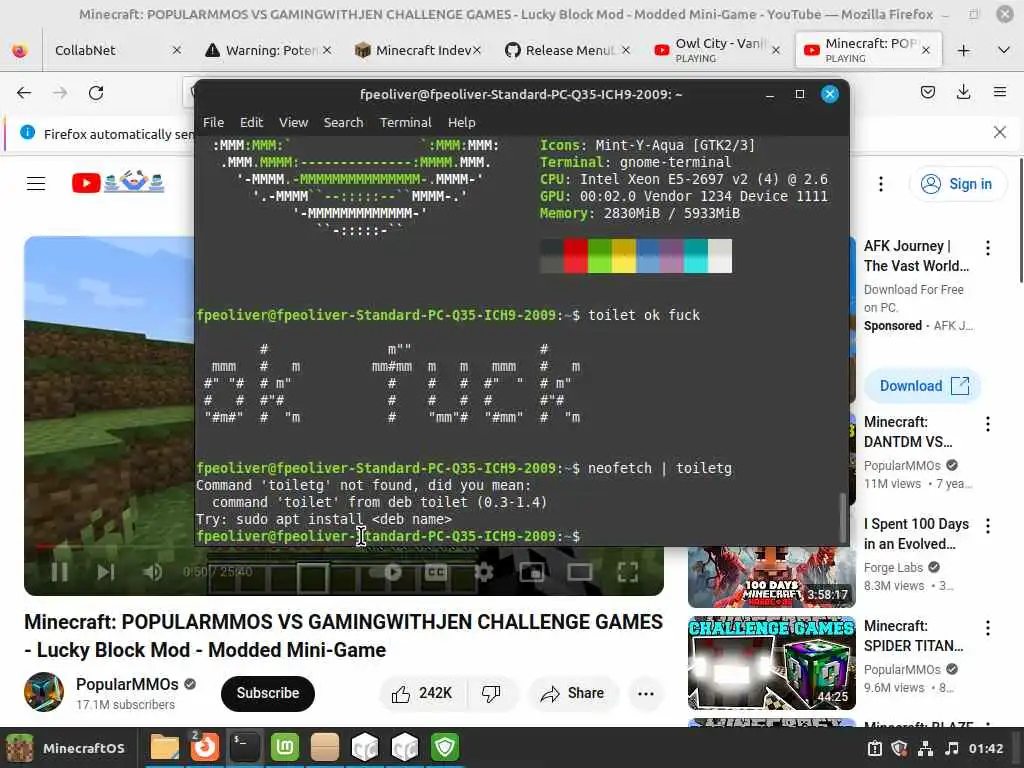This screenshot has width=1024, height=768.
Task: Open Firefox downloads panel
Action: (x=963, y=92)
